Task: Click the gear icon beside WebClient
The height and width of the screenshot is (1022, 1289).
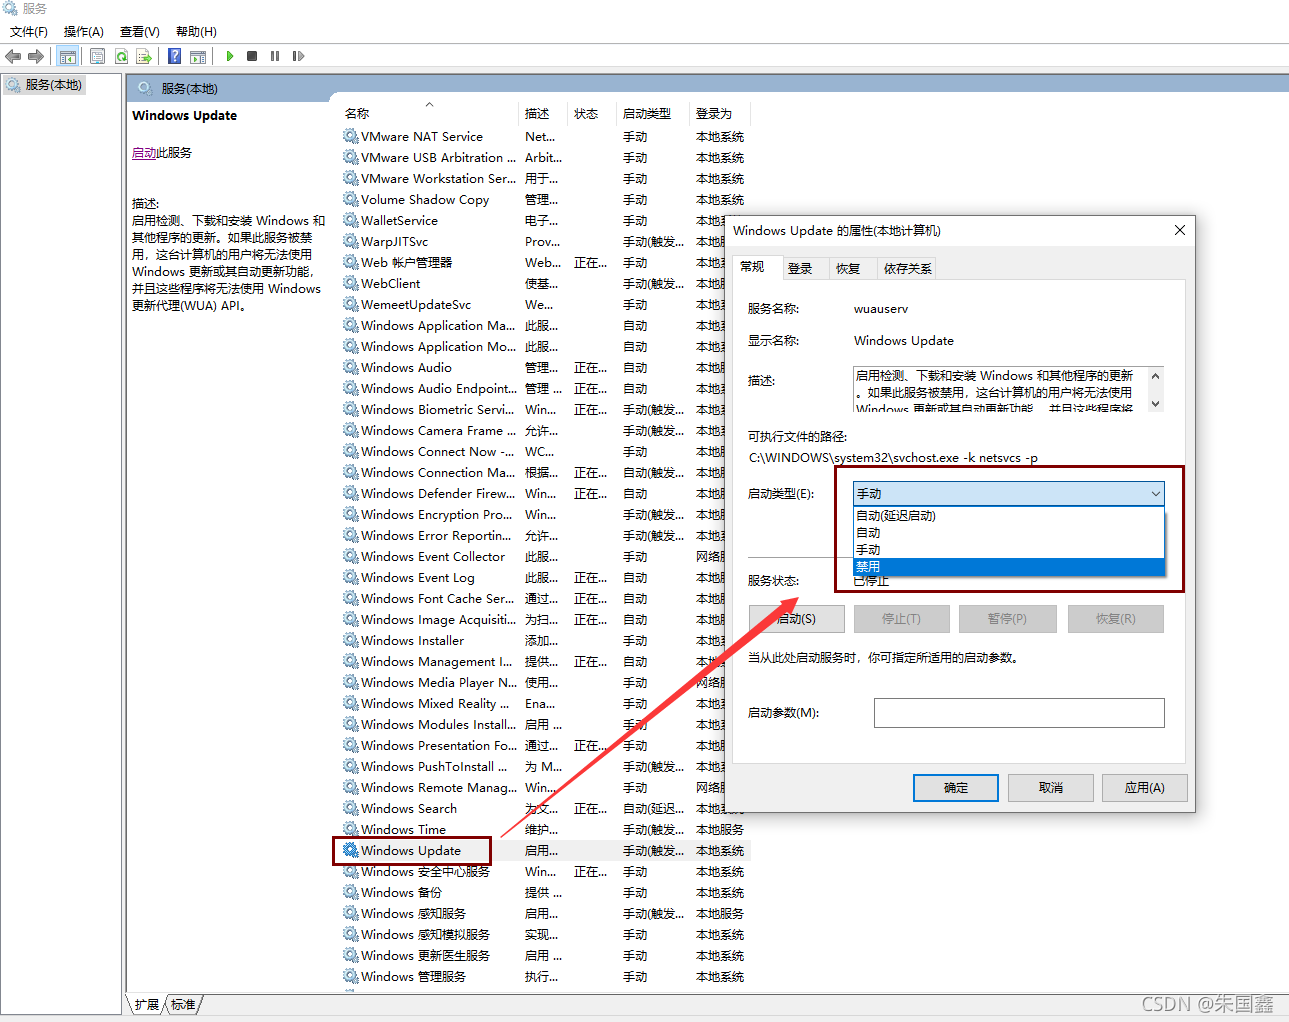Action: click(x=350, y=283)
